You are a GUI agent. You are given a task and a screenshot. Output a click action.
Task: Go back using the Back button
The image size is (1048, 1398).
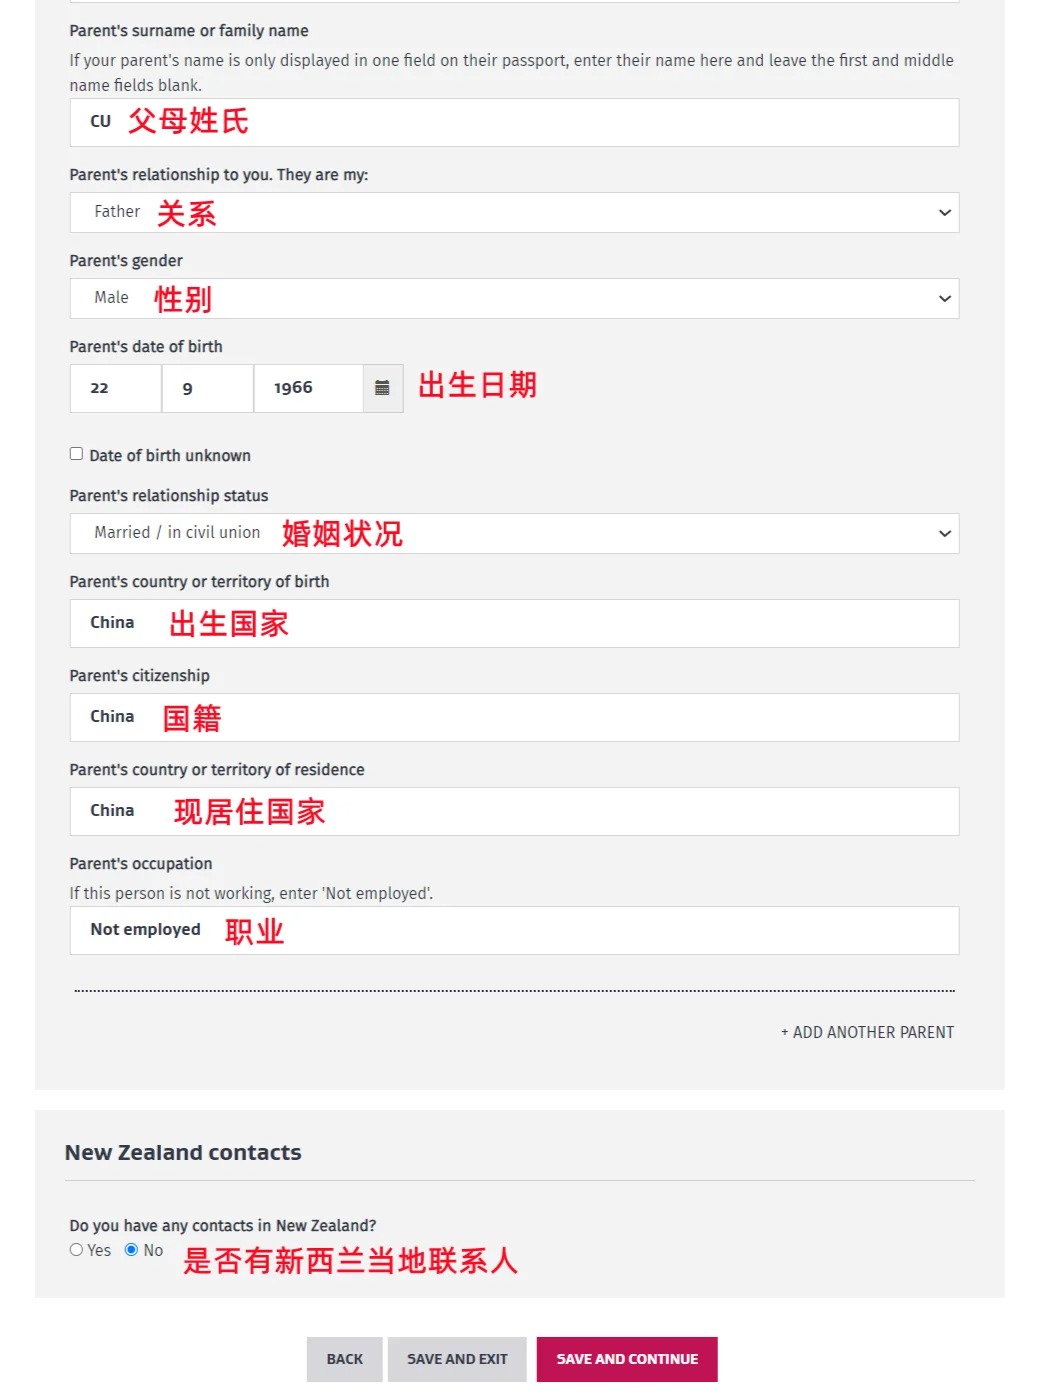pyautogui.click(x=344, y=1359)
